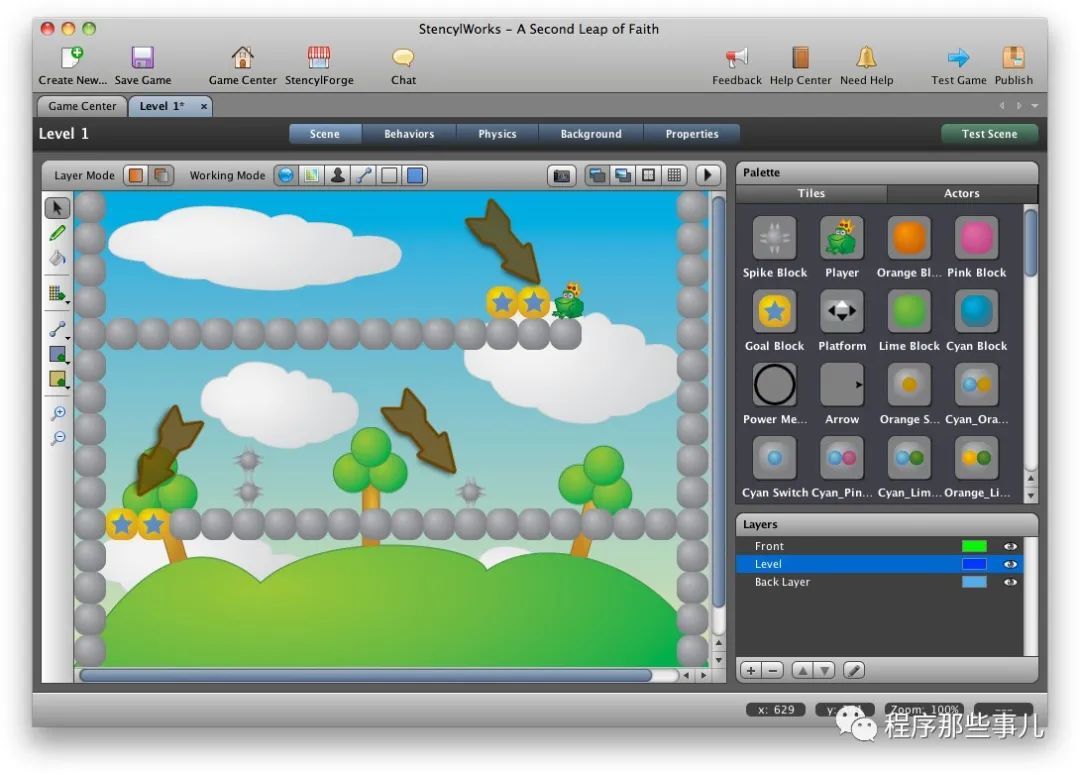The height and width of the screenshot is (774, 1080).
Task: Choose the Spike Block actor
Action: [774, 238]
